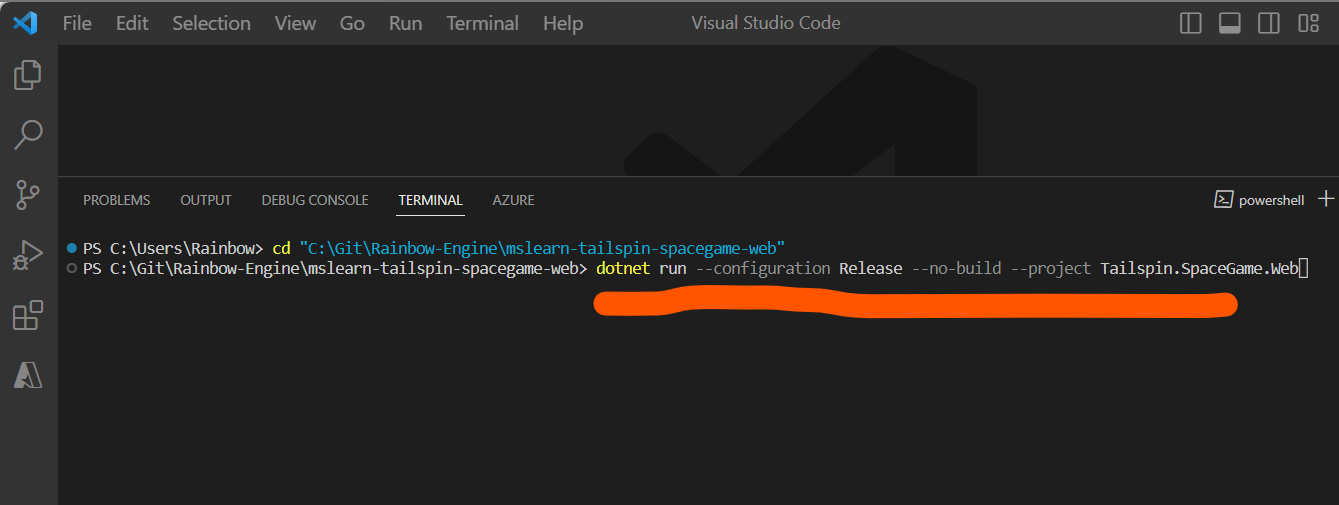Viewport: 1339px width, 505px height.
Task: Toggle the bottom panel layout icon
Action: click(1229, 23)
